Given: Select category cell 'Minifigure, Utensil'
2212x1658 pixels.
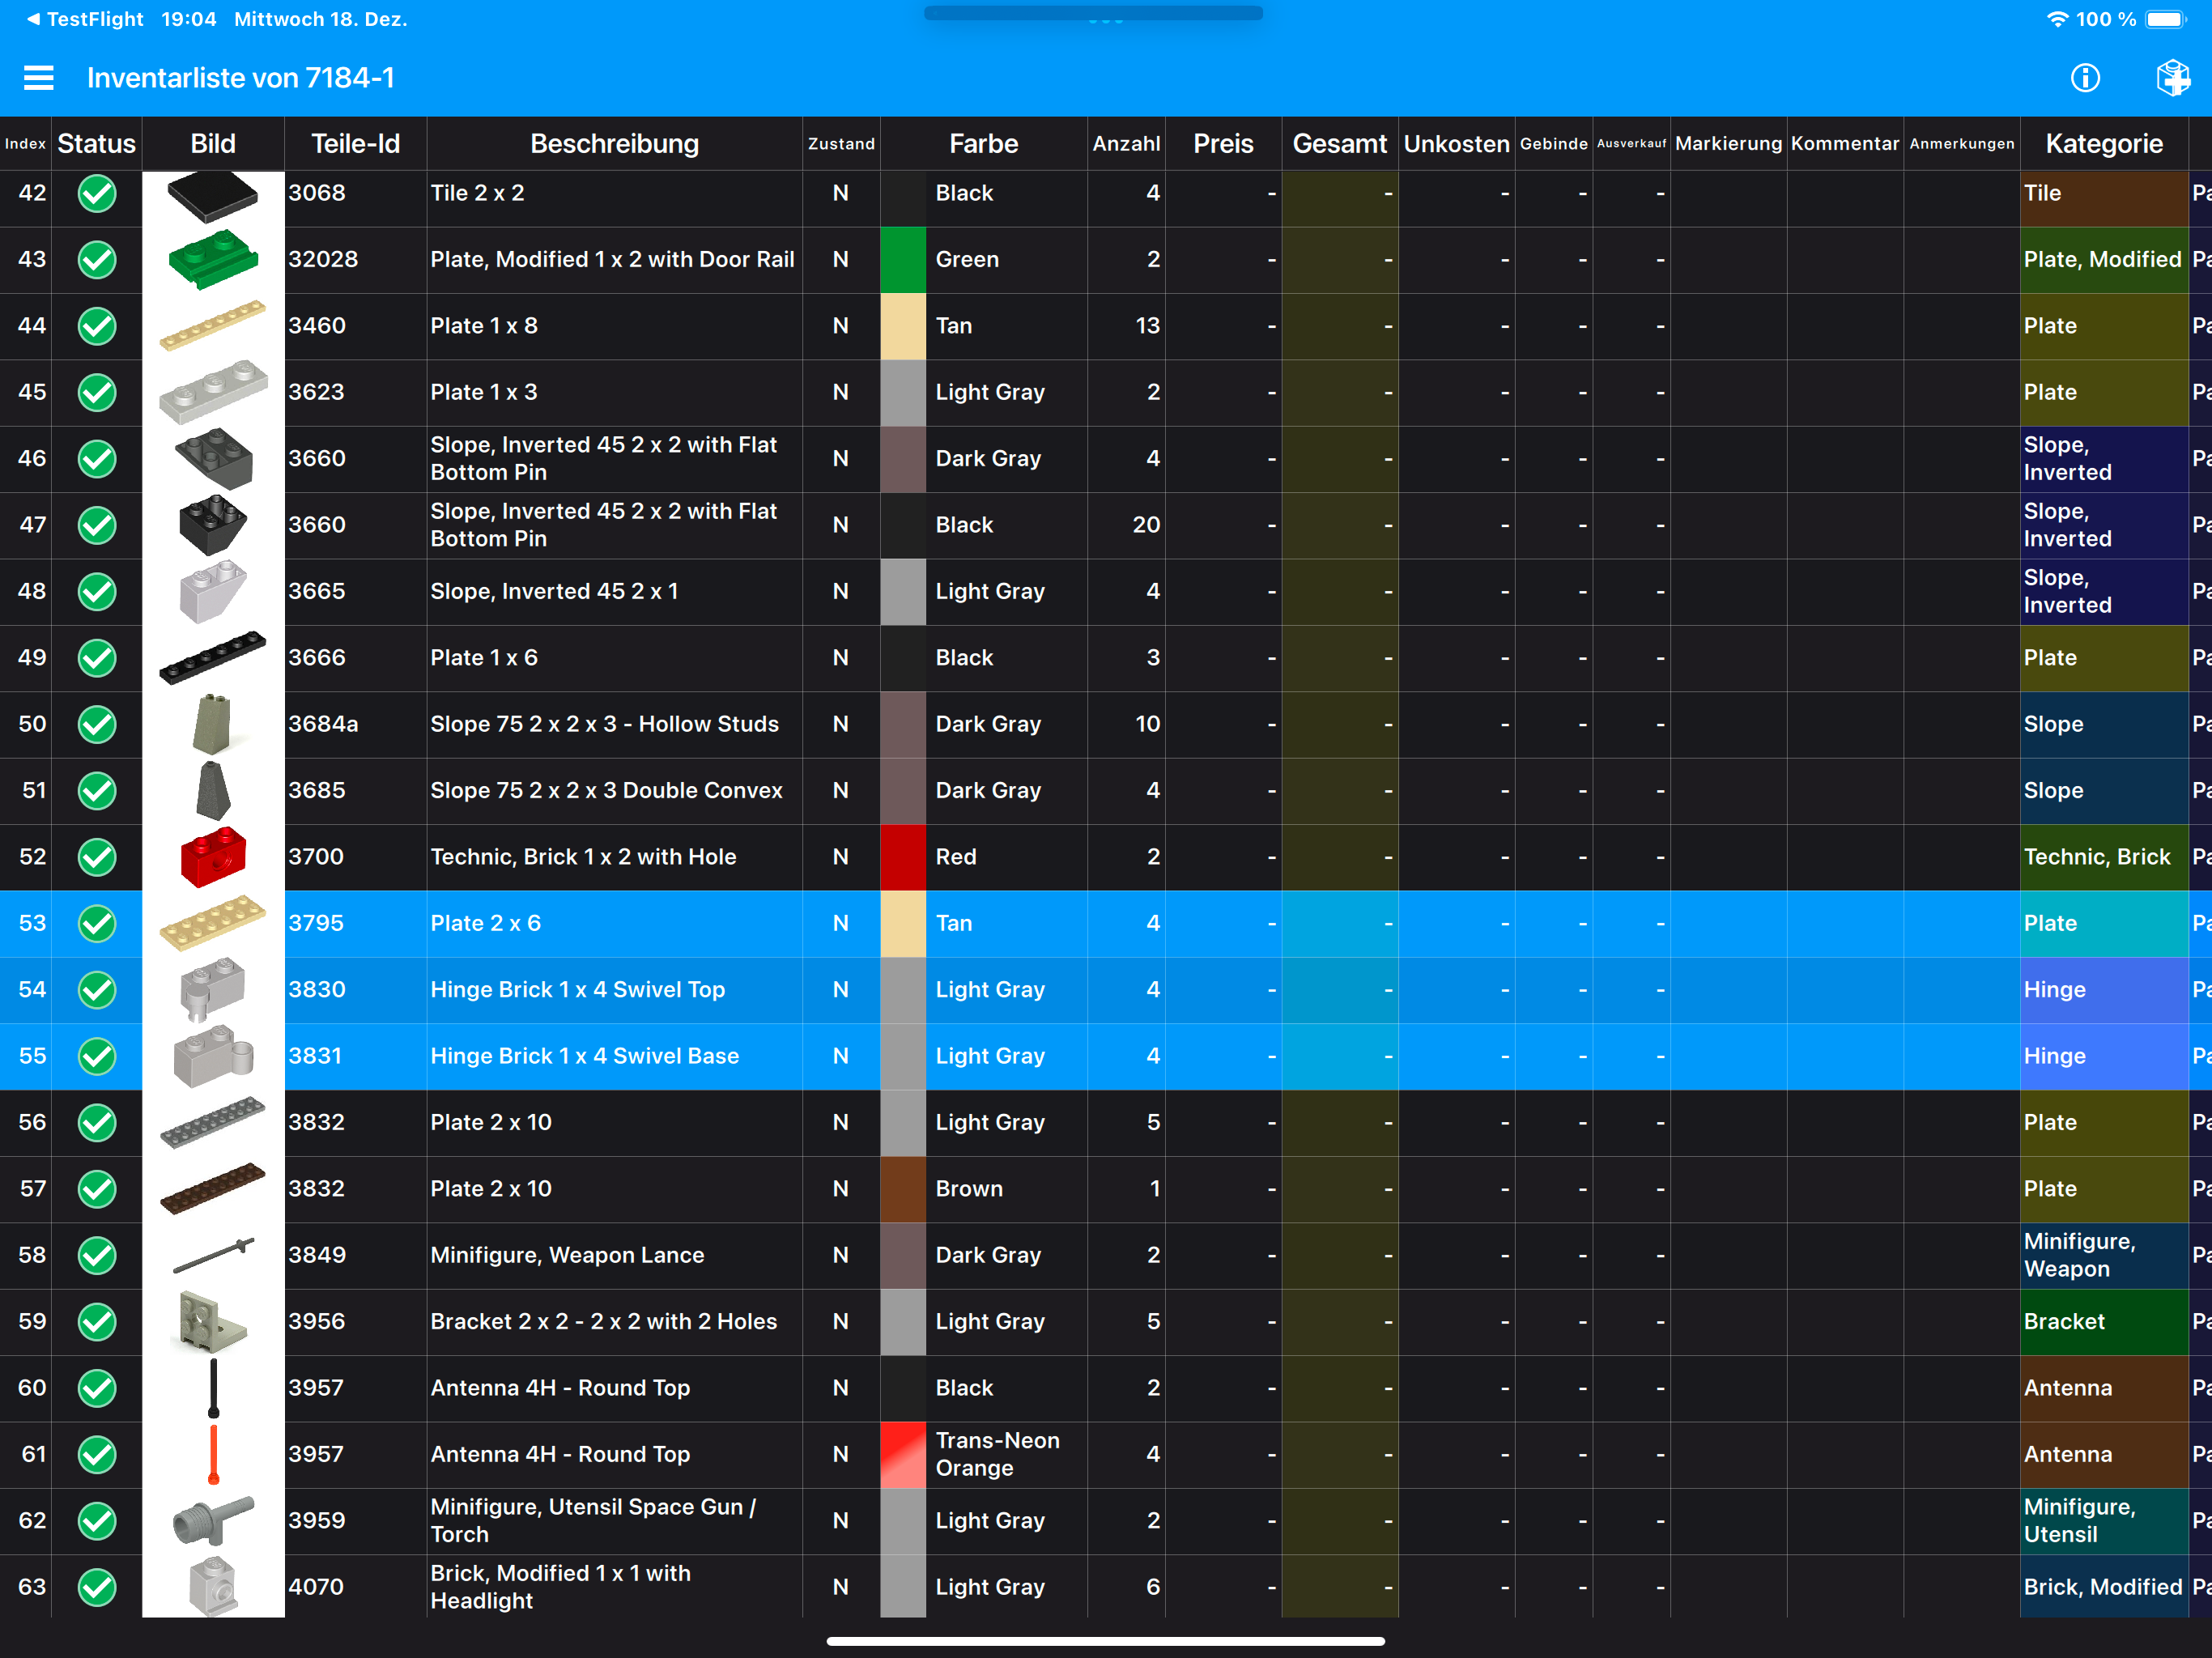Looking at the screenshot, I should coord(2104,1521).
